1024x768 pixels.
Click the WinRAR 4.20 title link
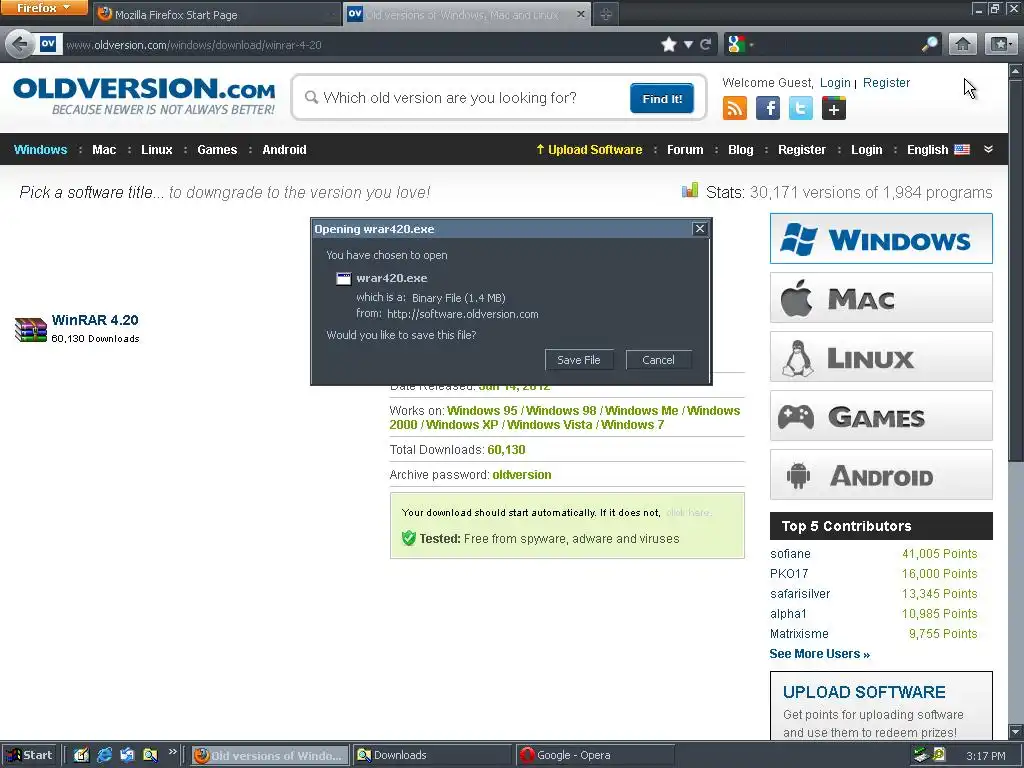coord(95,320)
